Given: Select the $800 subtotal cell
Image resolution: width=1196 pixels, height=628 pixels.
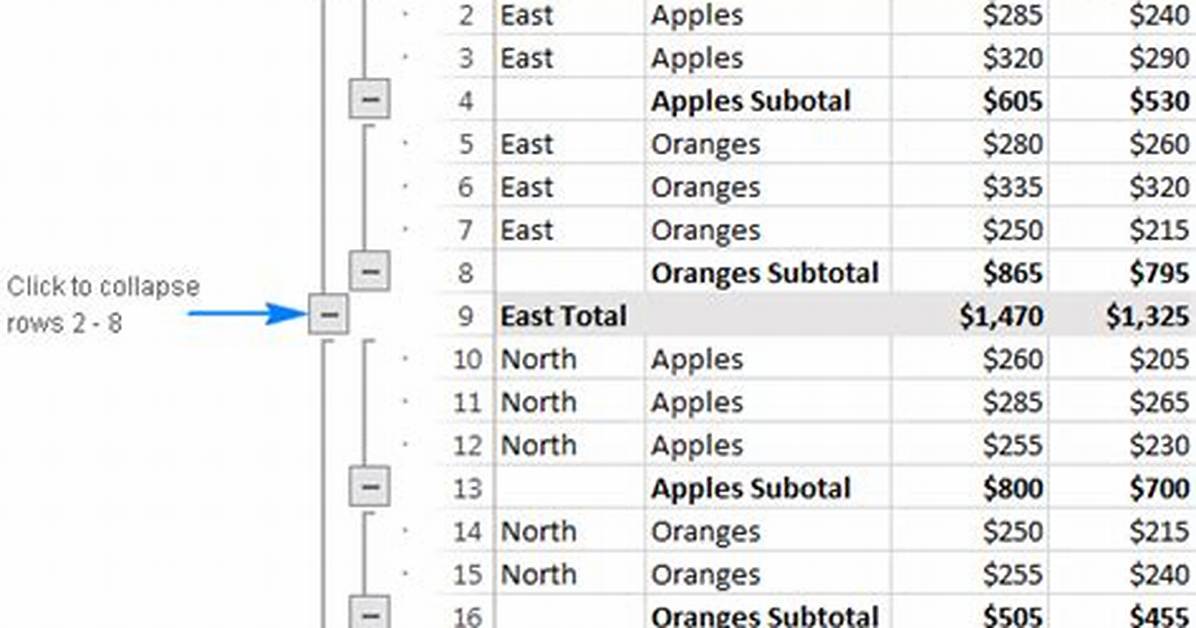Looking at the screenshot, I should pyautogui.click(x=969, y=488).
